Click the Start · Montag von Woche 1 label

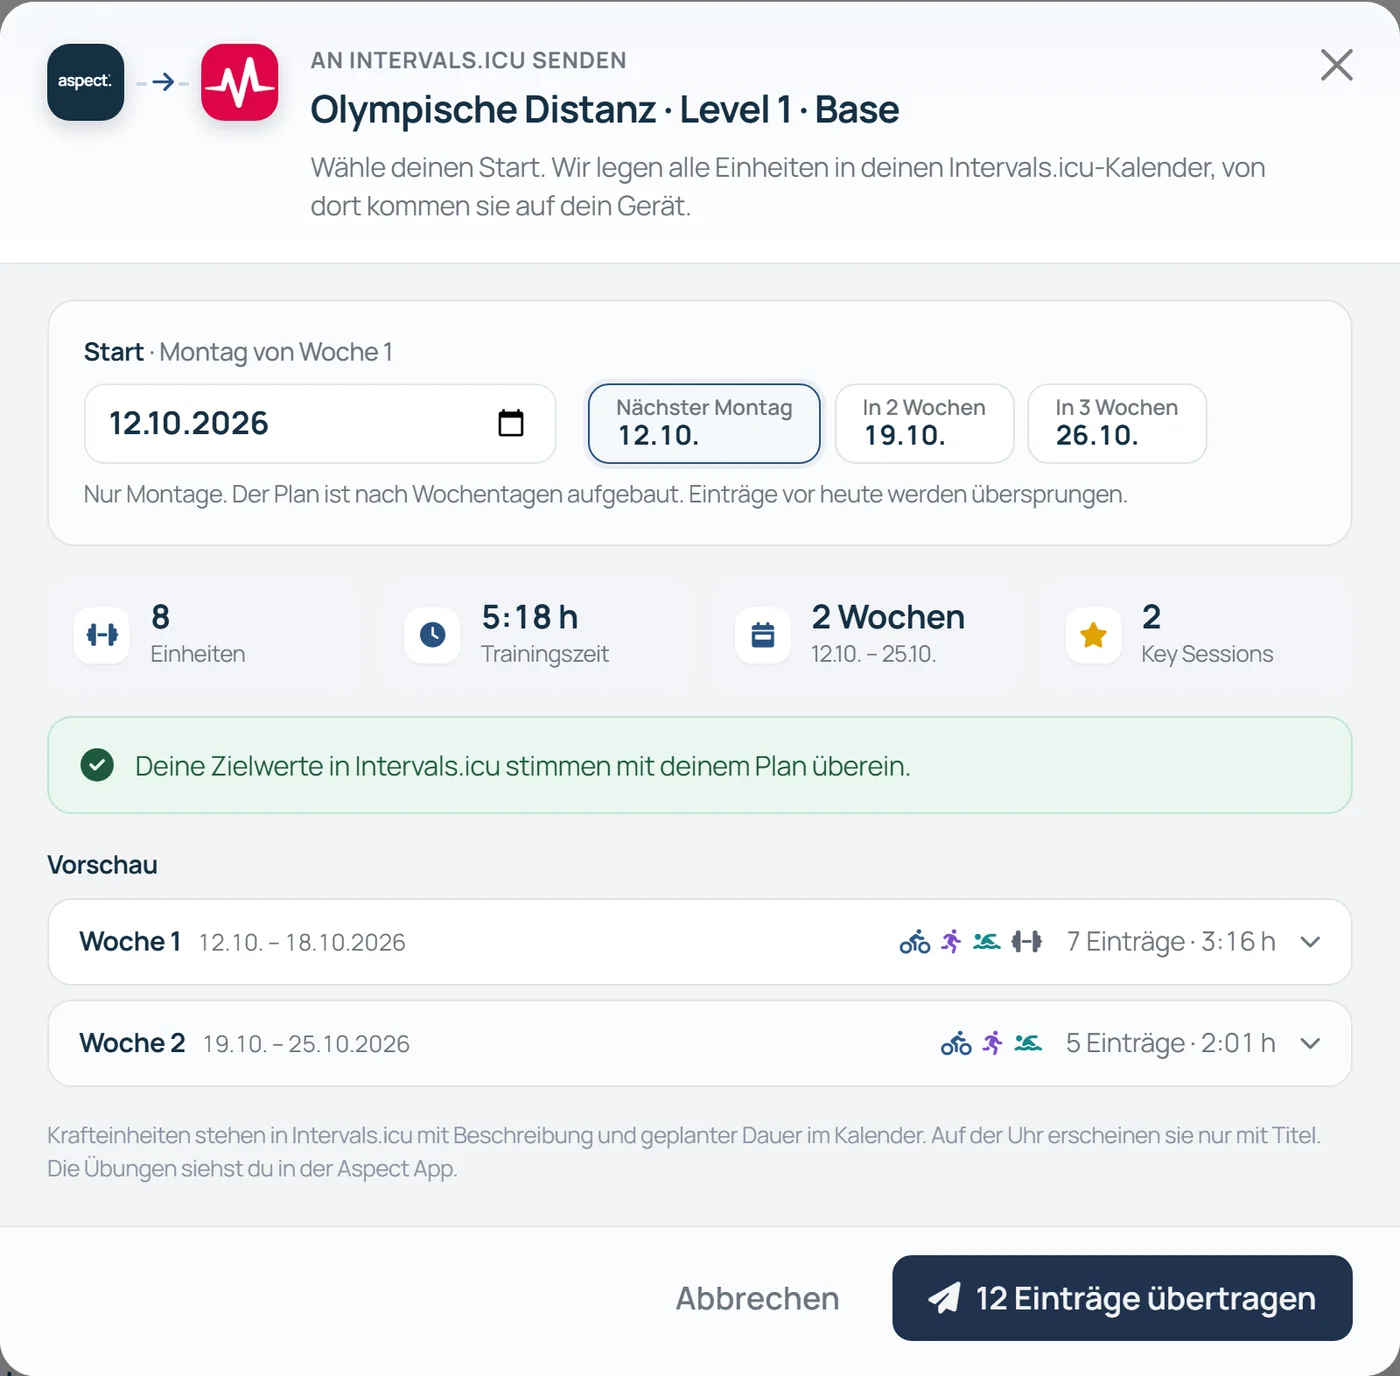pyautogui.click(x=238, y=352)
